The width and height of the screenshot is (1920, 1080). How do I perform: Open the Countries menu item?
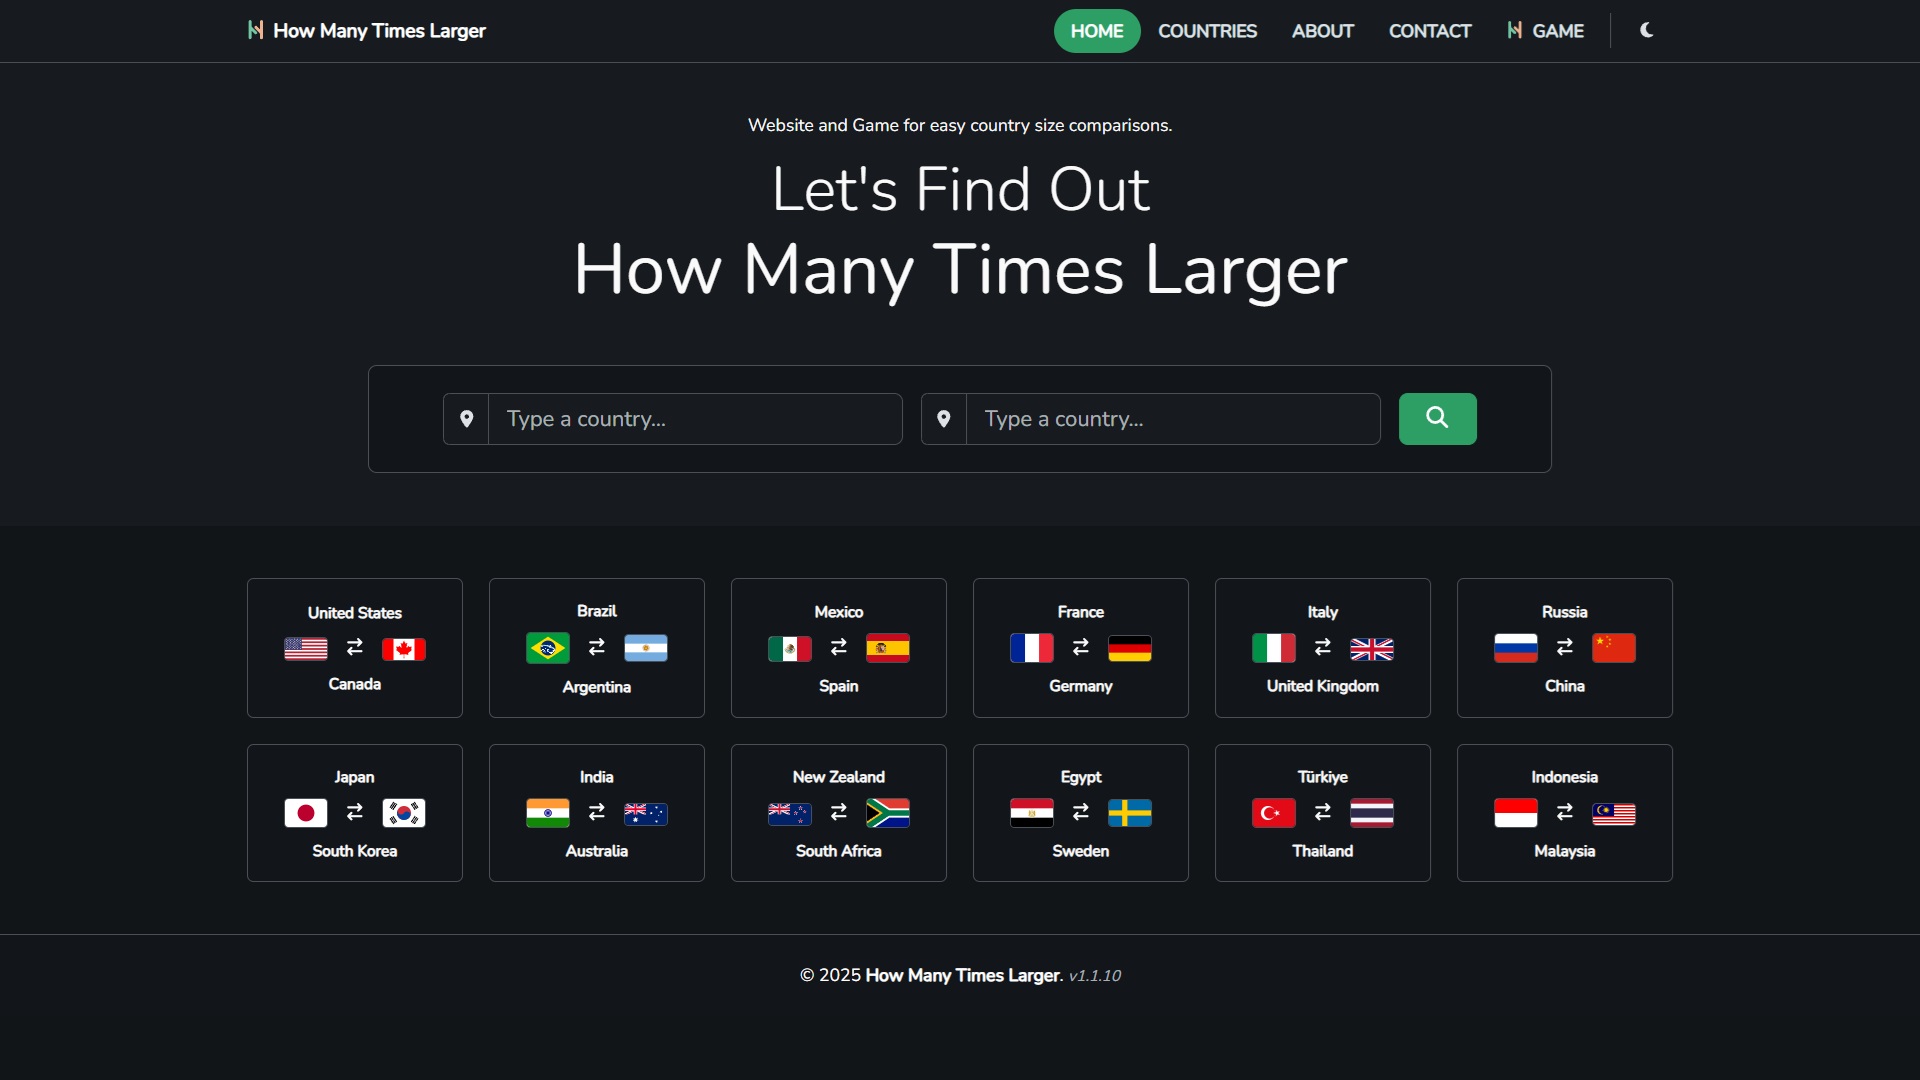click(1207, 31)
